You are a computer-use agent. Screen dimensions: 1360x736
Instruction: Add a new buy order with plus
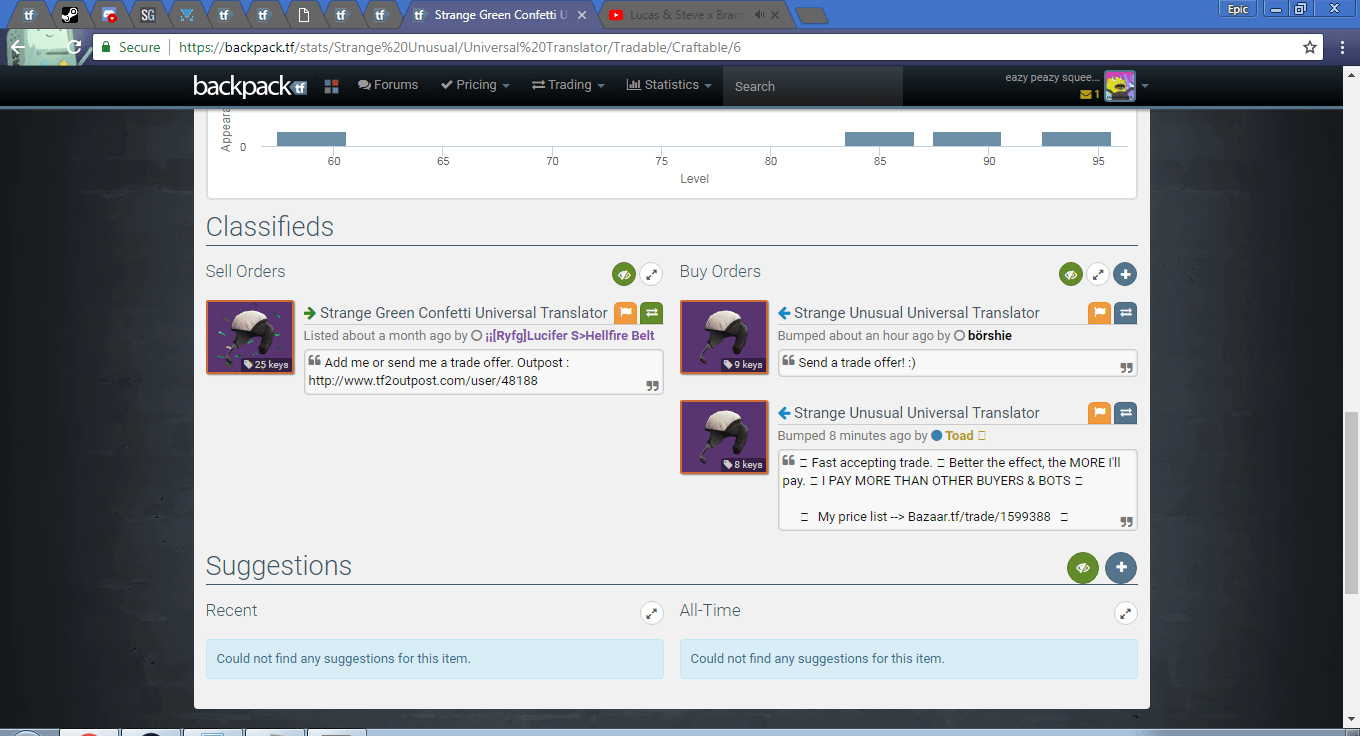tap(1125, 274)
